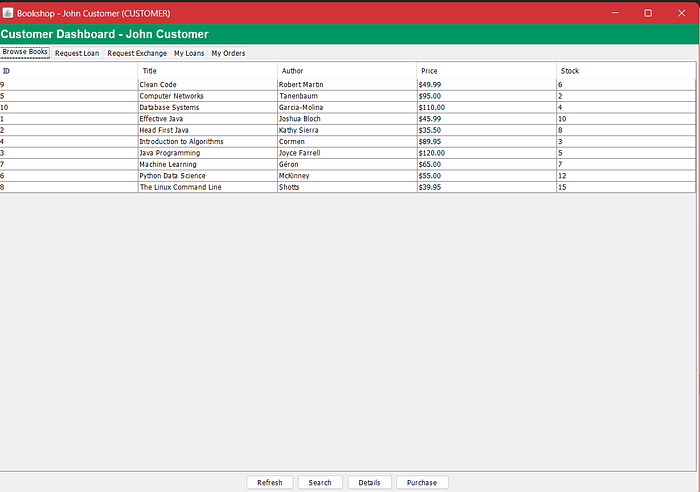Minimize the Bookshop window

pos(615,13)
